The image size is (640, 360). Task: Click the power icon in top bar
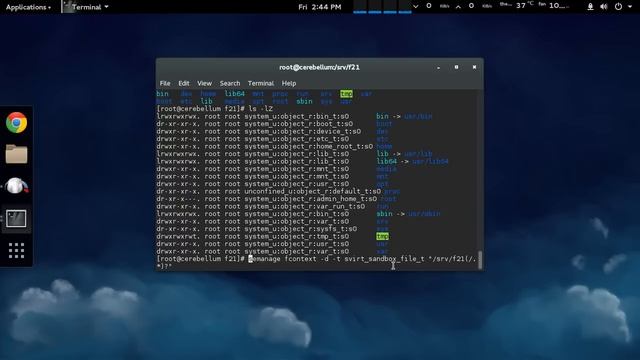(x=618, y=7)
